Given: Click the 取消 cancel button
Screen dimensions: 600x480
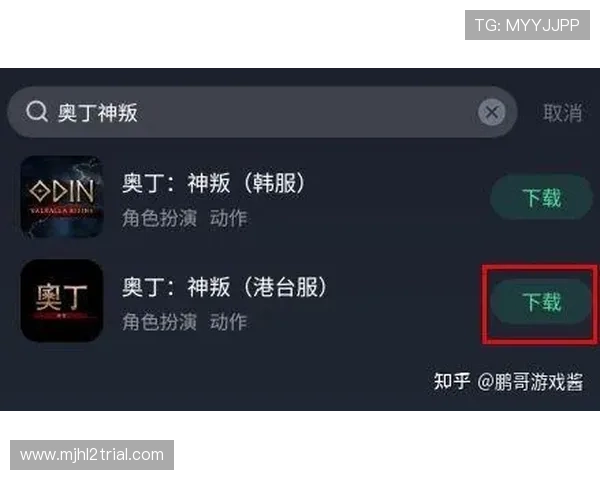Looking at the screenshot, I should point(562,113).
